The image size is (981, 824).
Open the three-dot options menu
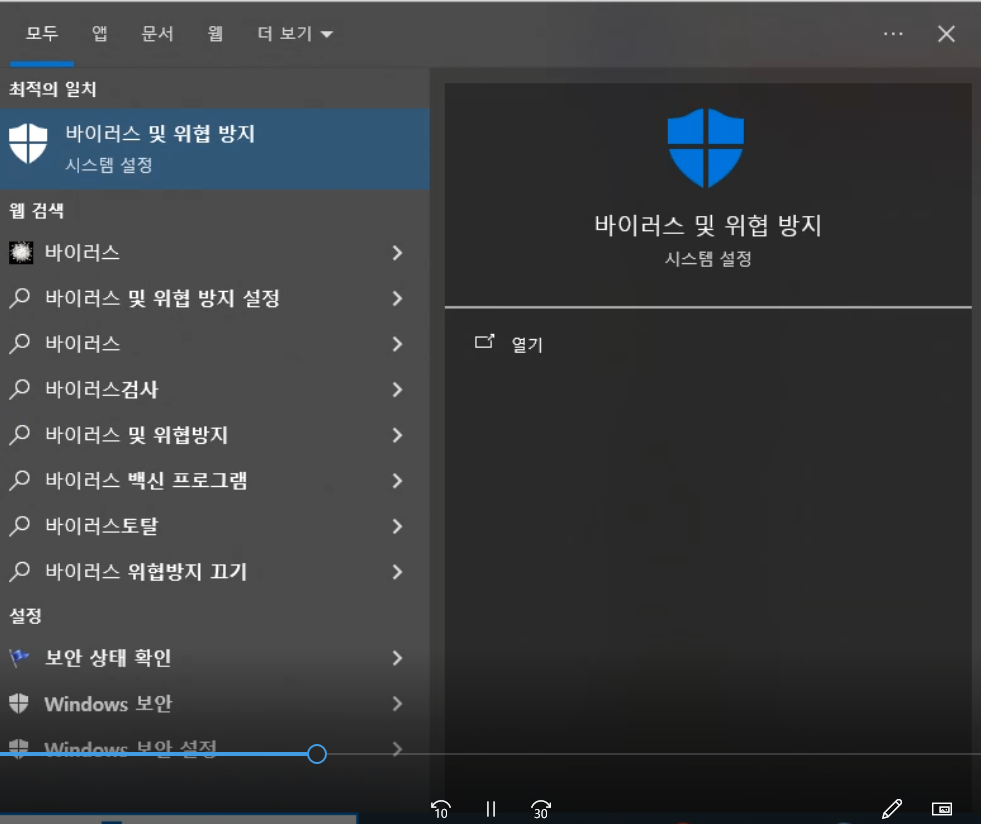coord(893,34)
